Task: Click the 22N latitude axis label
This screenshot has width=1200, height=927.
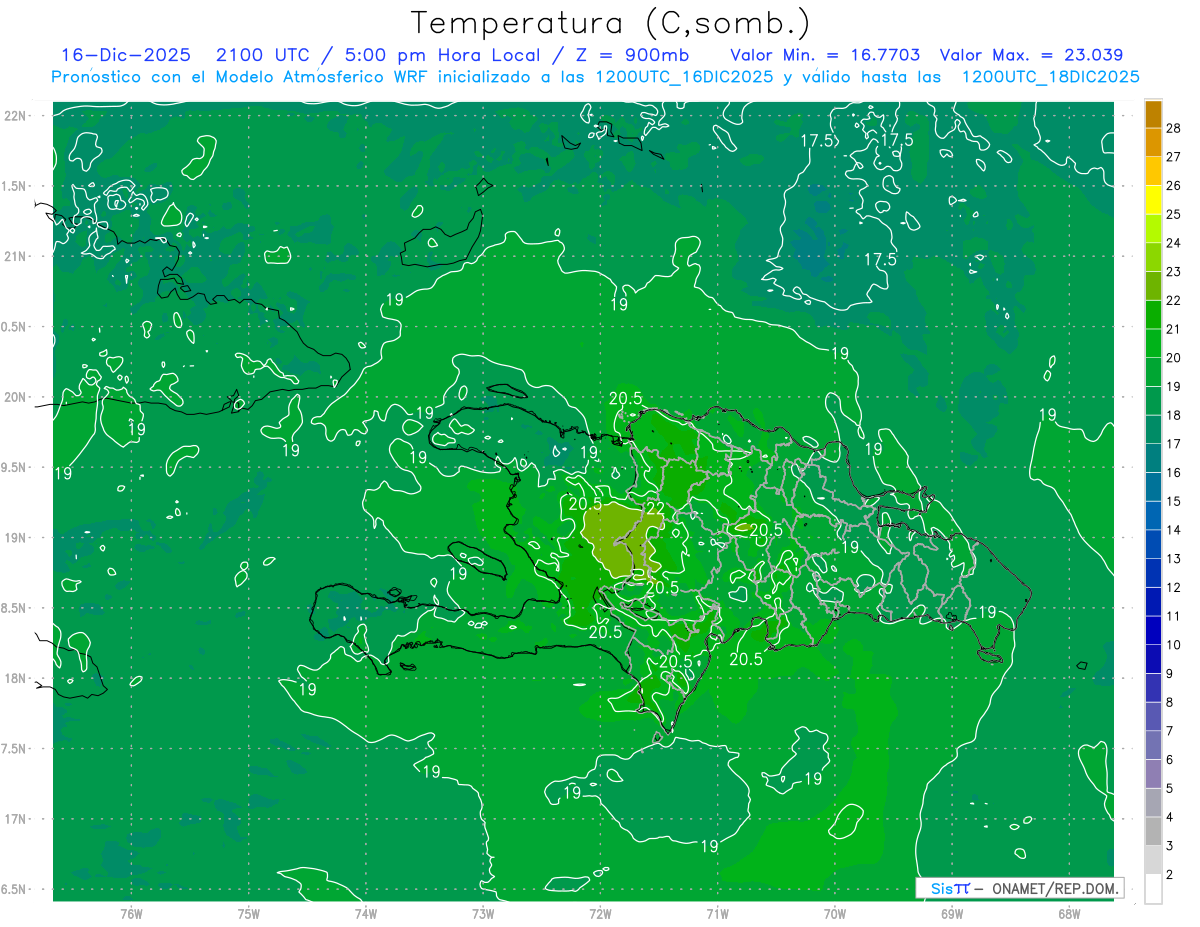Action: 16,116
